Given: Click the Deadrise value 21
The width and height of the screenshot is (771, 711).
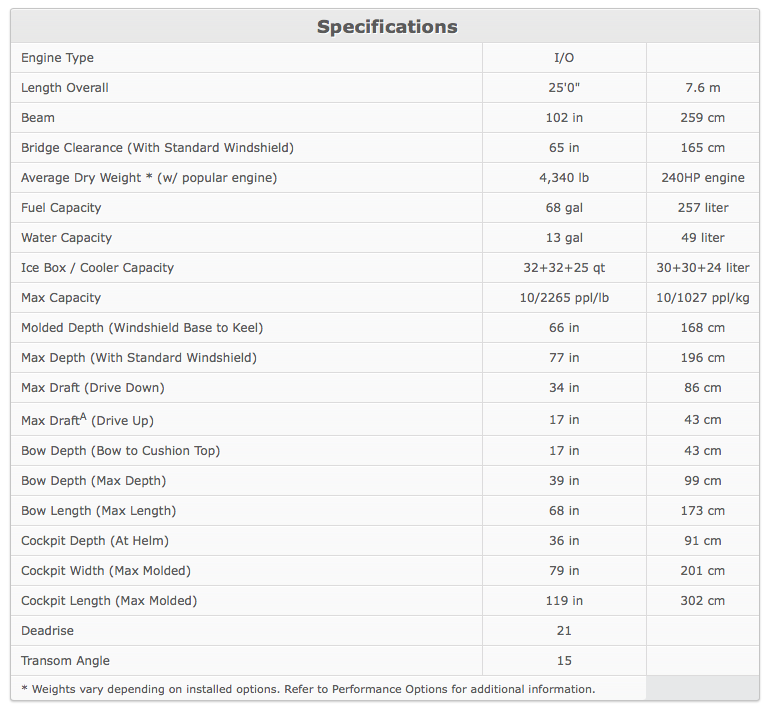Looking at the screenshot, I should pos(564,630).
